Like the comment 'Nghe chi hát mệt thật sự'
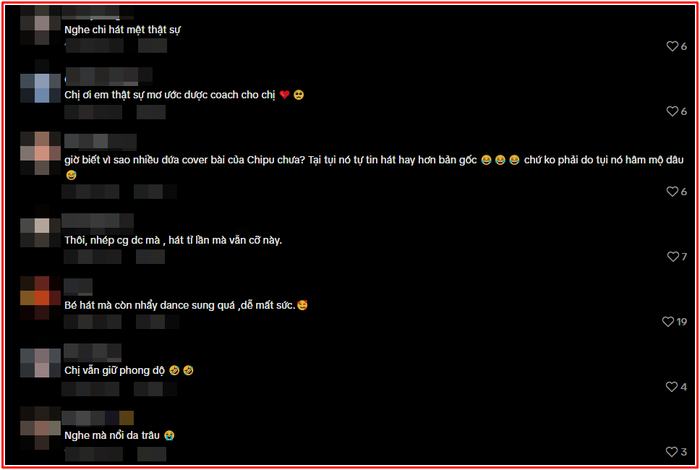Image resolution: width=700 pixels, height=470 pixels. (x=672, y=46)
